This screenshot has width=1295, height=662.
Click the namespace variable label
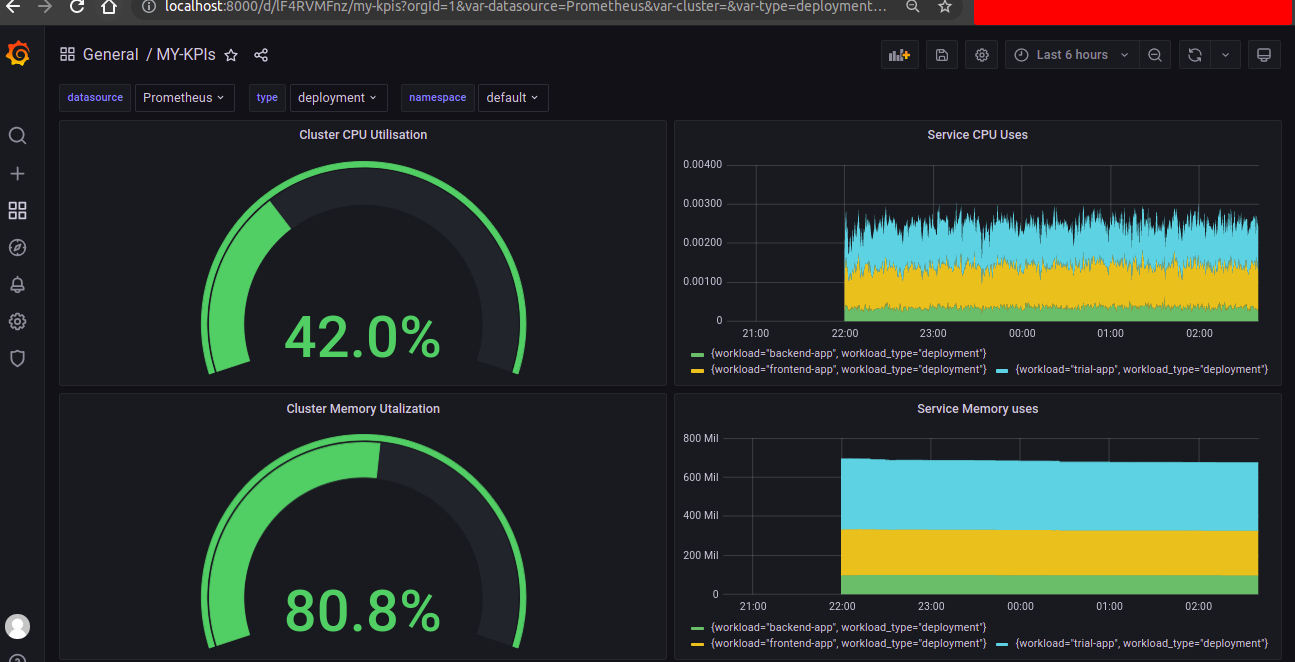click(x=438, y=97)
